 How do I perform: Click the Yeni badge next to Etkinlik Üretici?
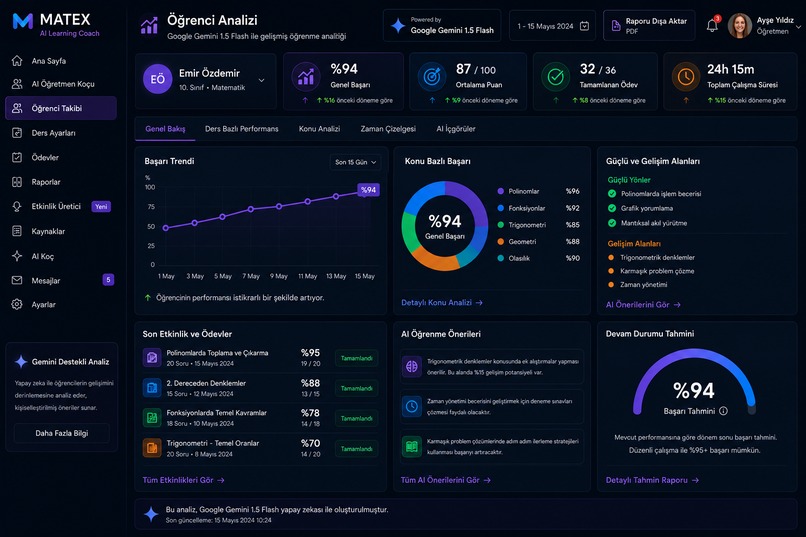click(101, 207)
